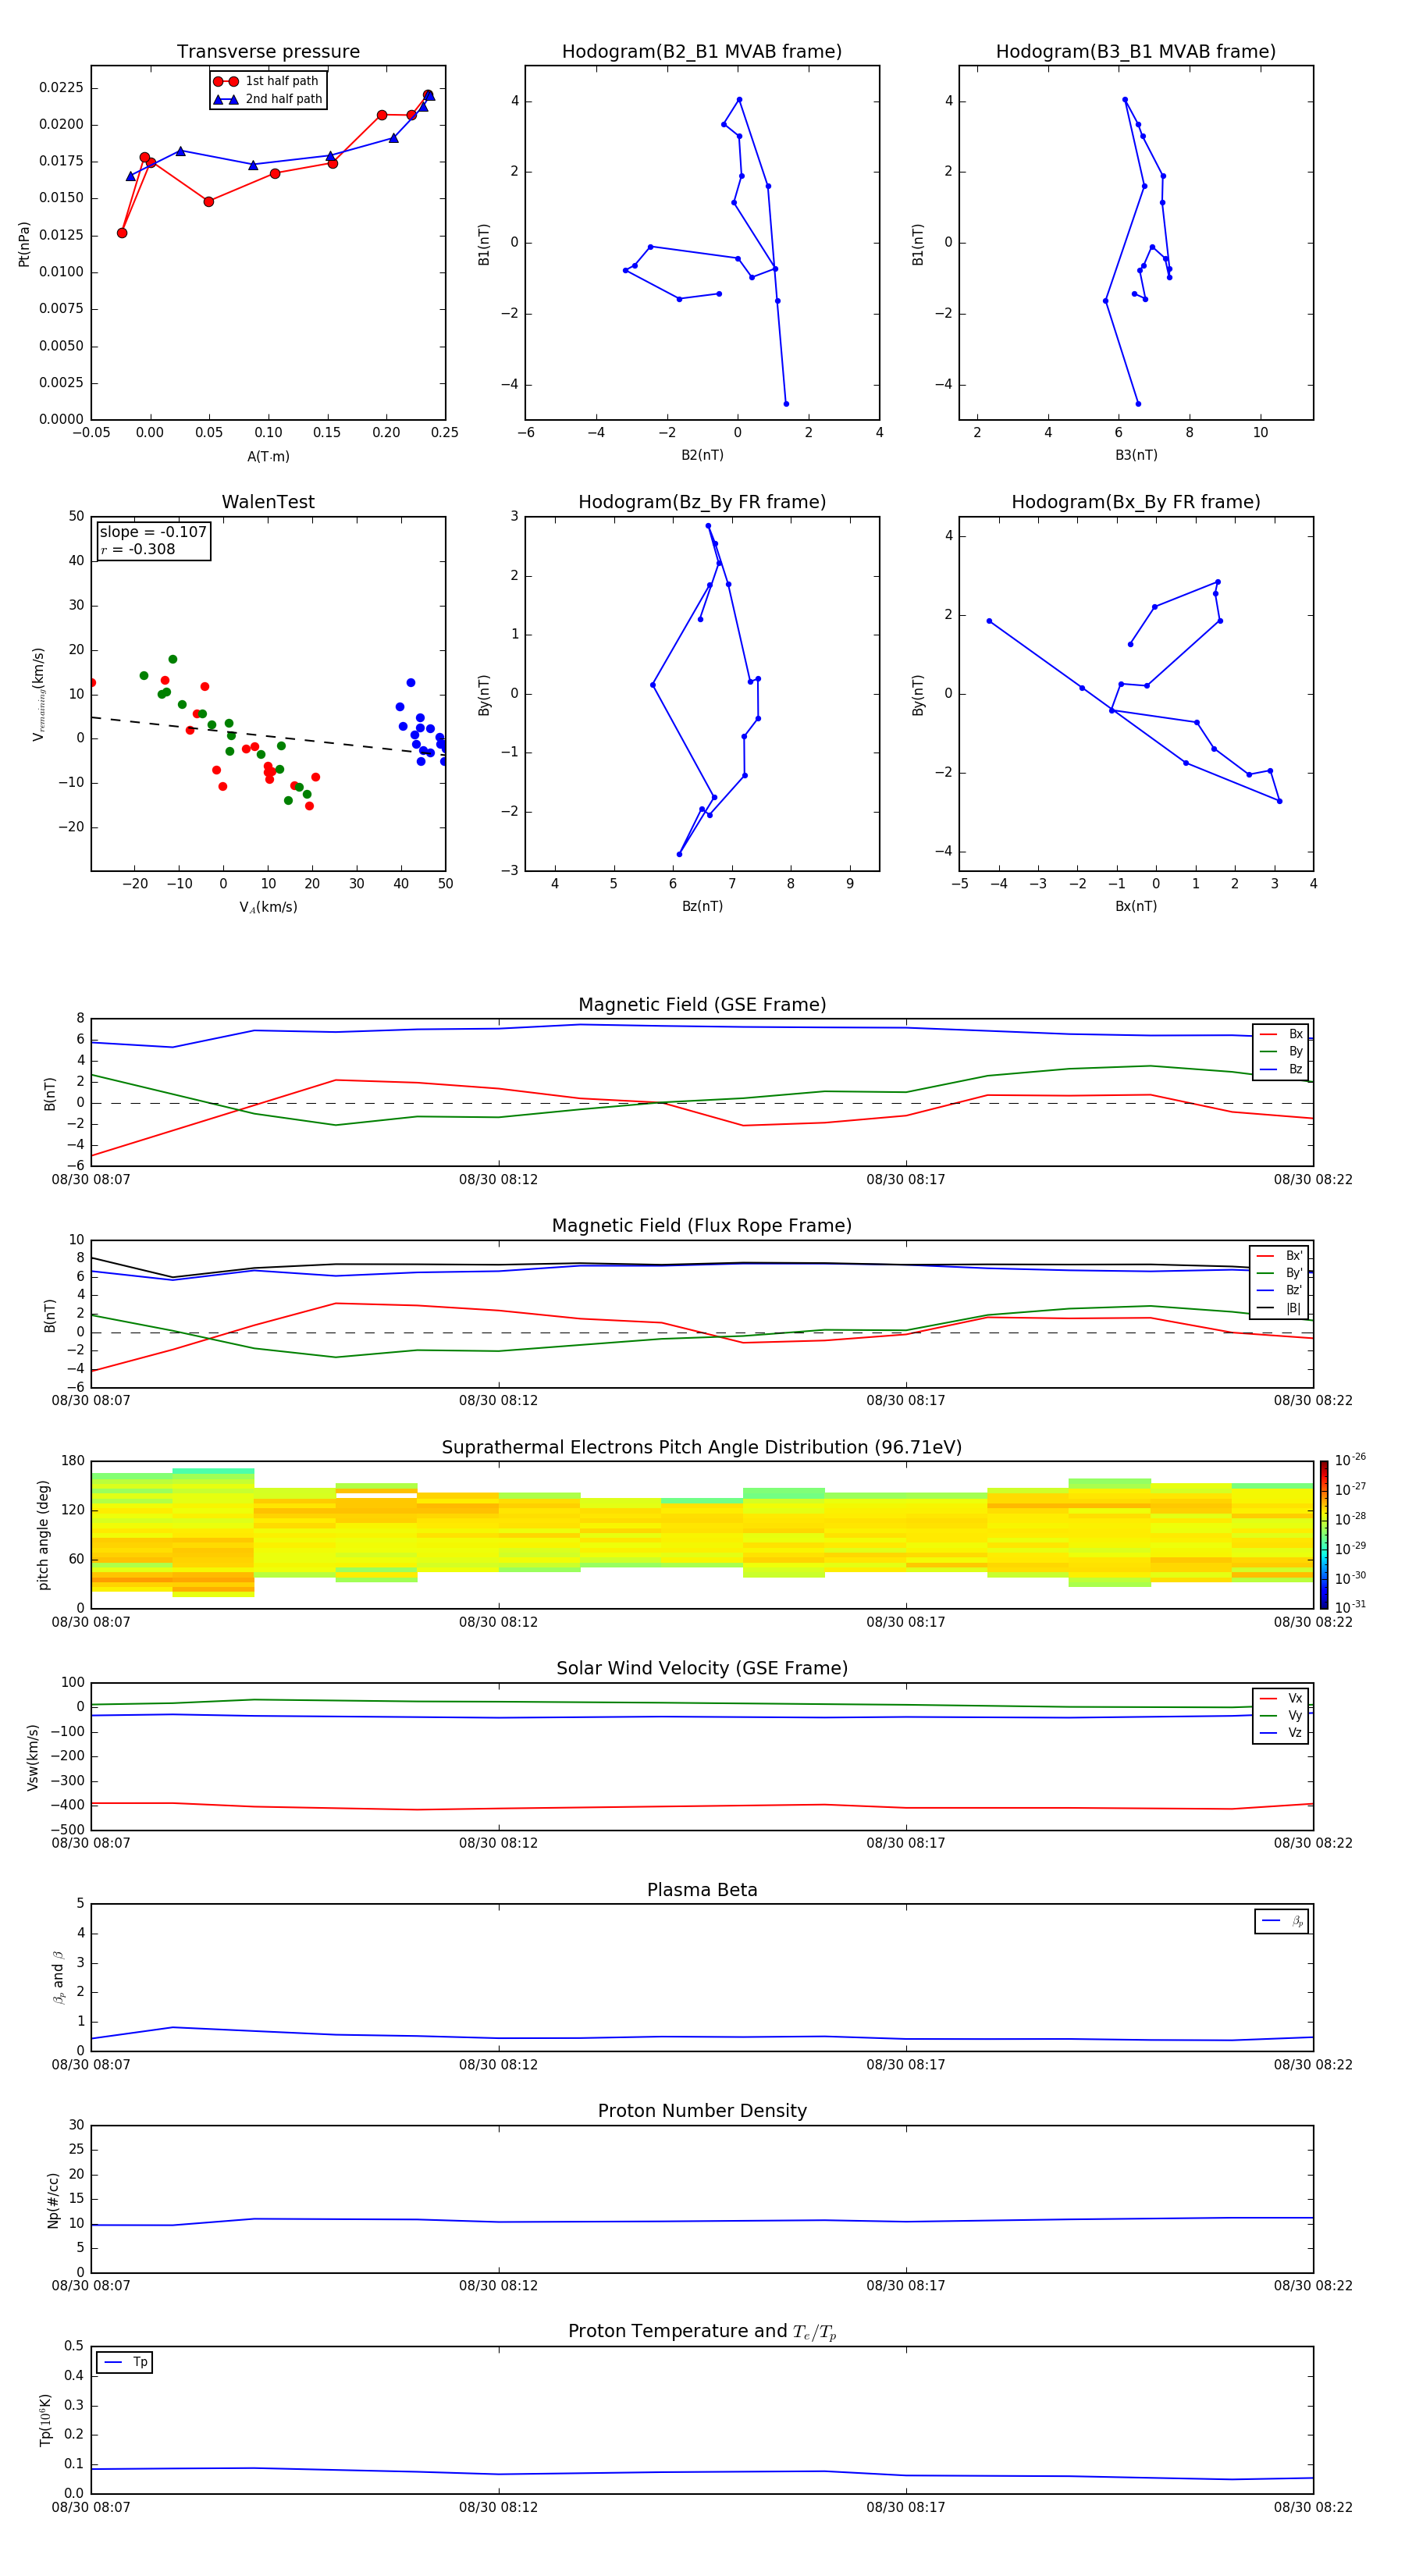Click 'Solar Wind Velocity (GSE Frame)' title

click(x=702, y=1669)
